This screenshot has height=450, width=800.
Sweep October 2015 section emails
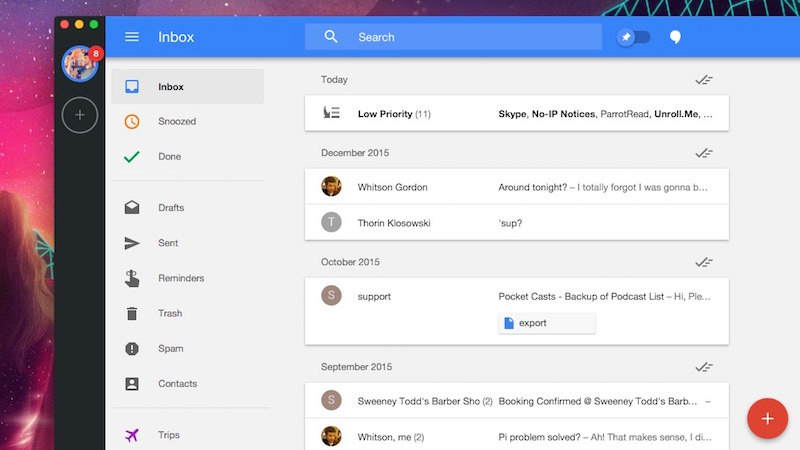pyautogui.click(x=704, y=262)
